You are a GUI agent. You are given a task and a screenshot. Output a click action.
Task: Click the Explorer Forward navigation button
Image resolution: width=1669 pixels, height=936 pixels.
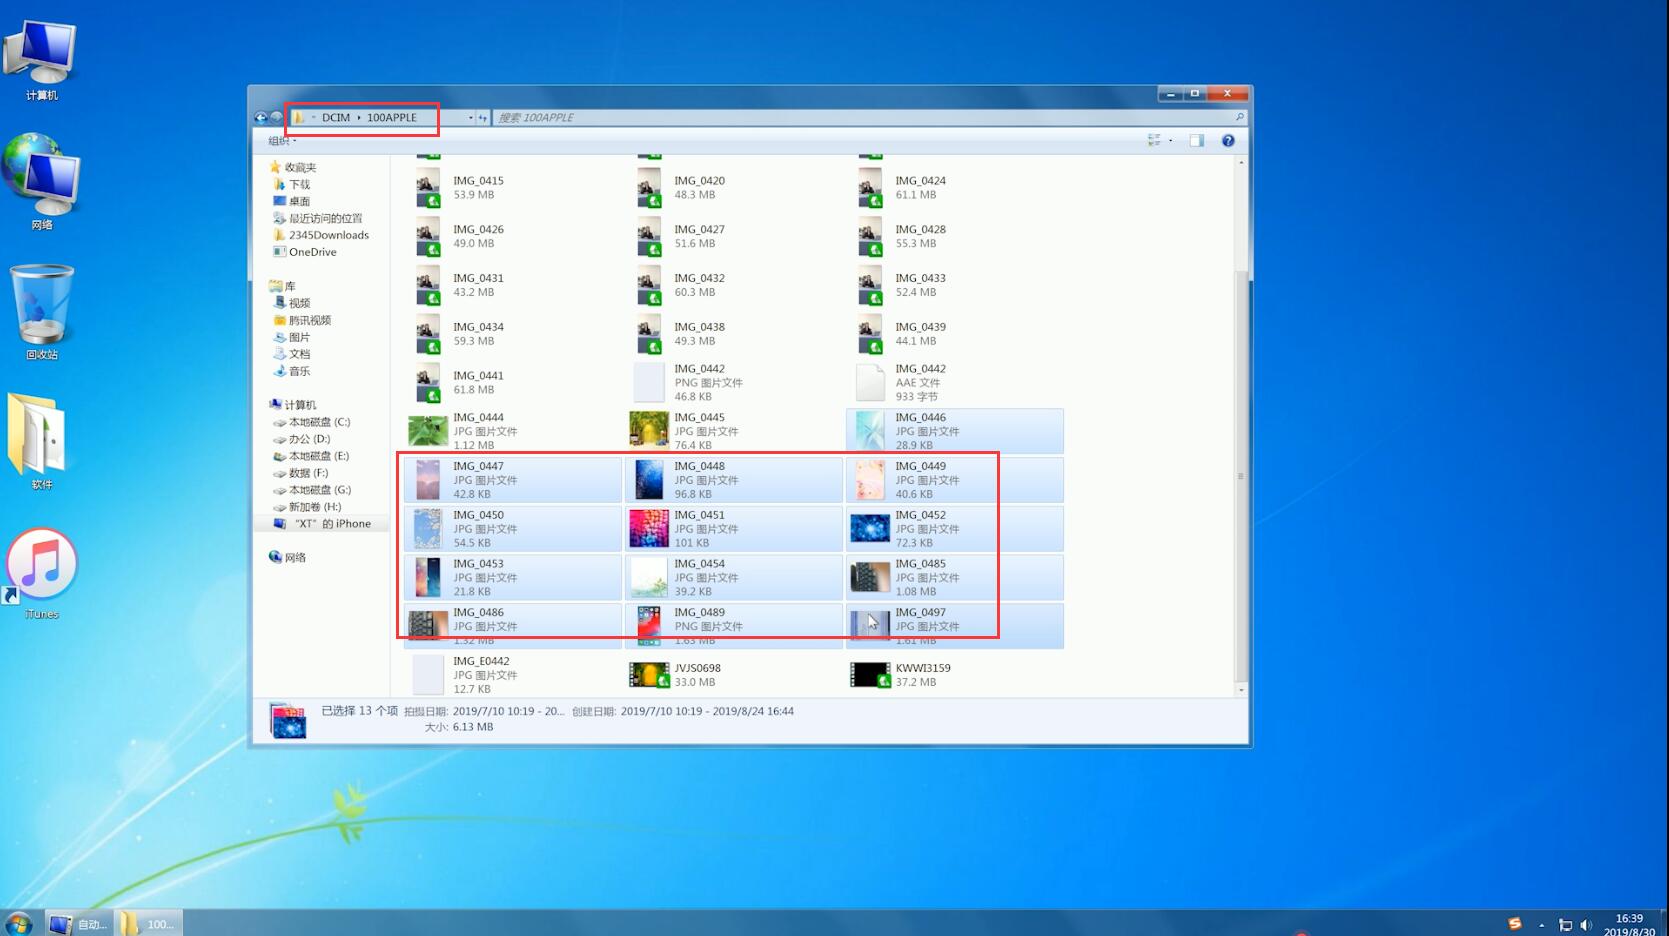pyautogui.click(x=276, y=117)
